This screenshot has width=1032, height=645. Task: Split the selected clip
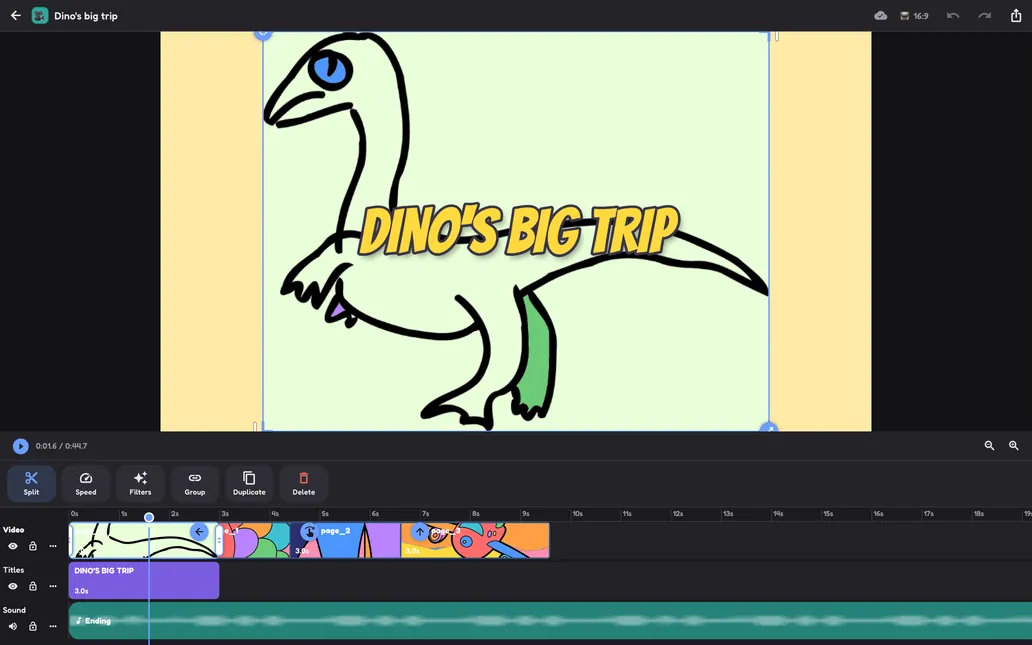[32, 483]
